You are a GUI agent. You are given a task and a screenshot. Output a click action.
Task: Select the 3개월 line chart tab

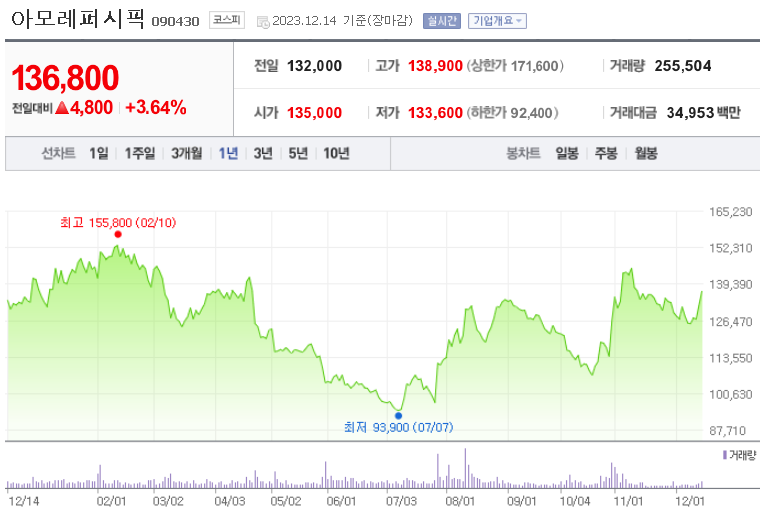(x=187, y=154)
